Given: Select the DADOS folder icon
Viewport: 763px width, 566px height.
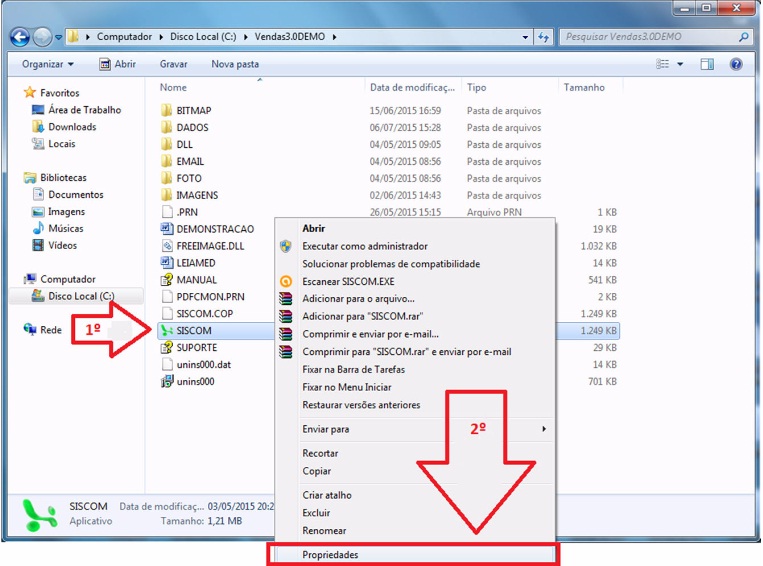Looking at the screenshot, I should (x=166, y=128).
